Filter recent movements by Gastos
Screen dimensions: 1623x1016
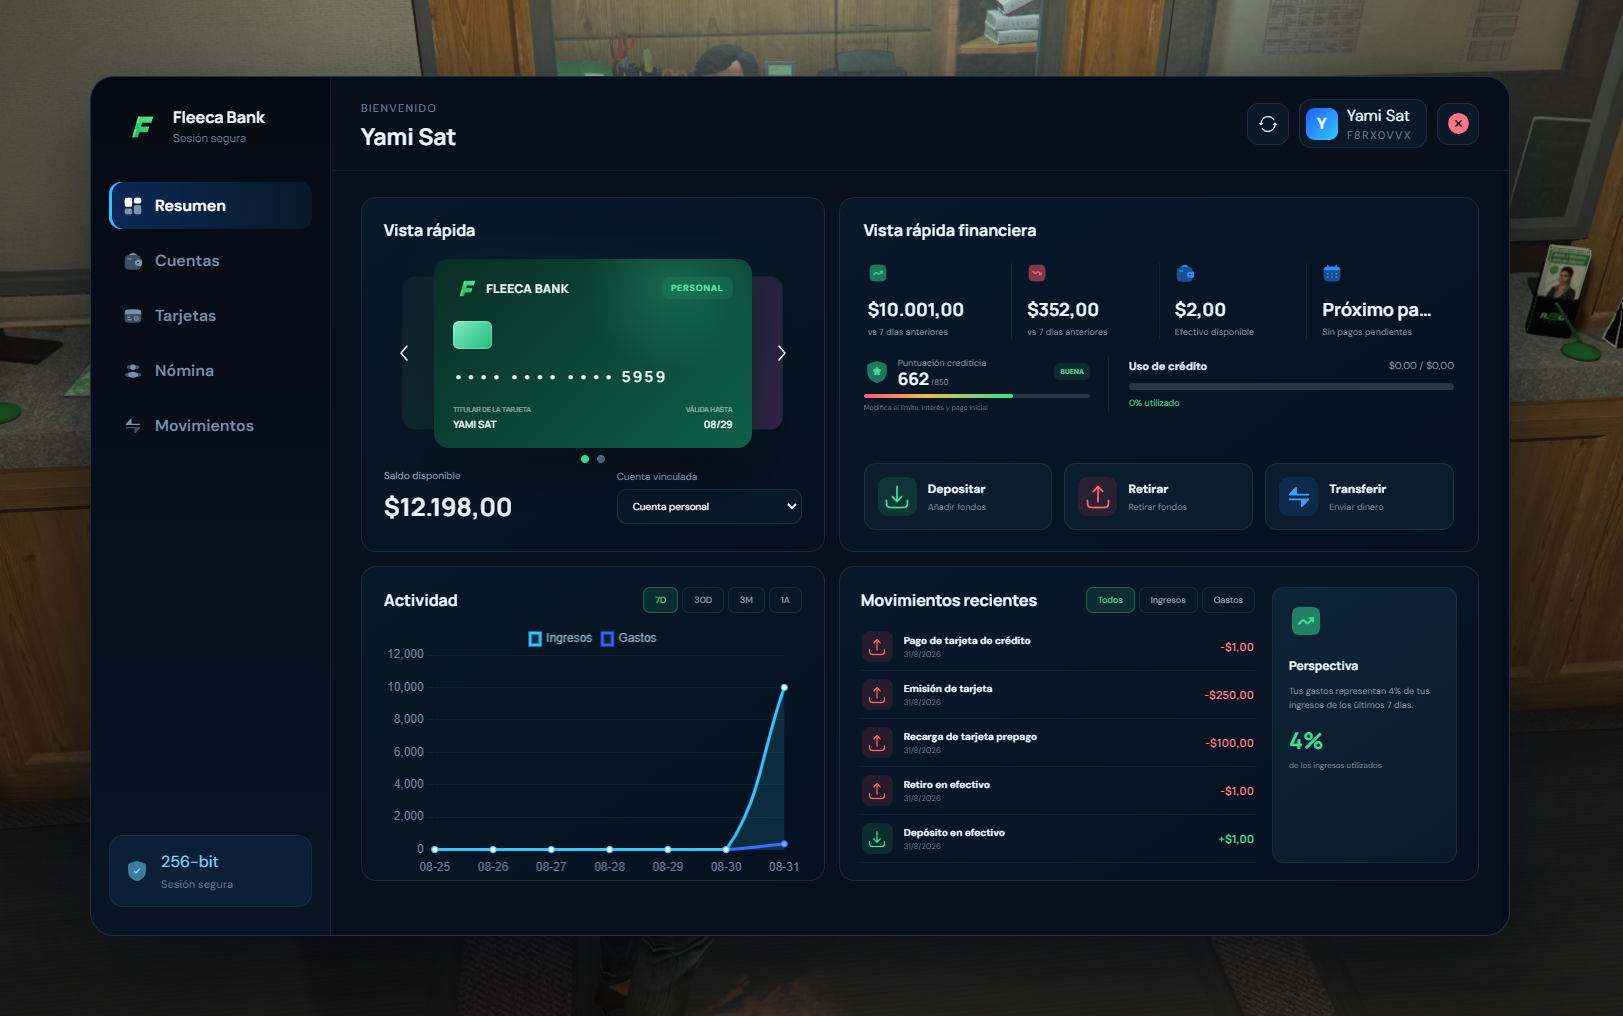tap(1228, 600)
